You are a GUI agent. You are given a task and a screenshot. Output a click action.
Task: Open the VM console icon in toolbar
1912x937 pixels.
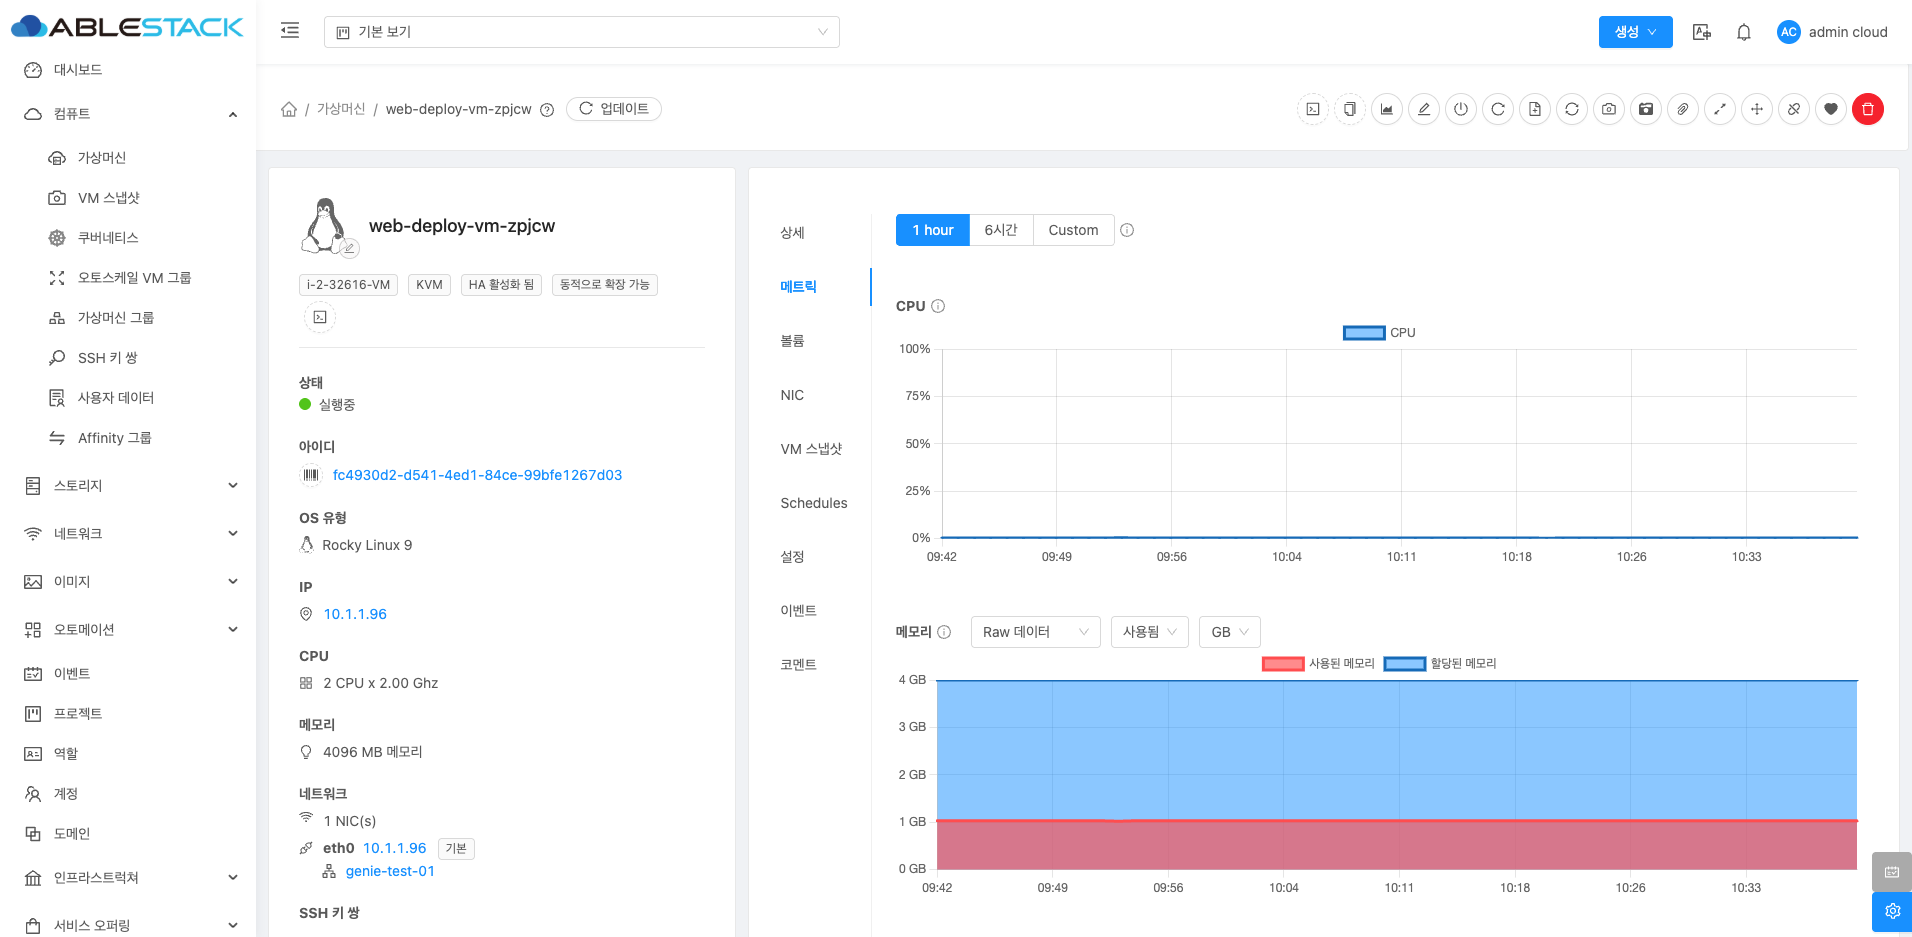pos(1313,109)
